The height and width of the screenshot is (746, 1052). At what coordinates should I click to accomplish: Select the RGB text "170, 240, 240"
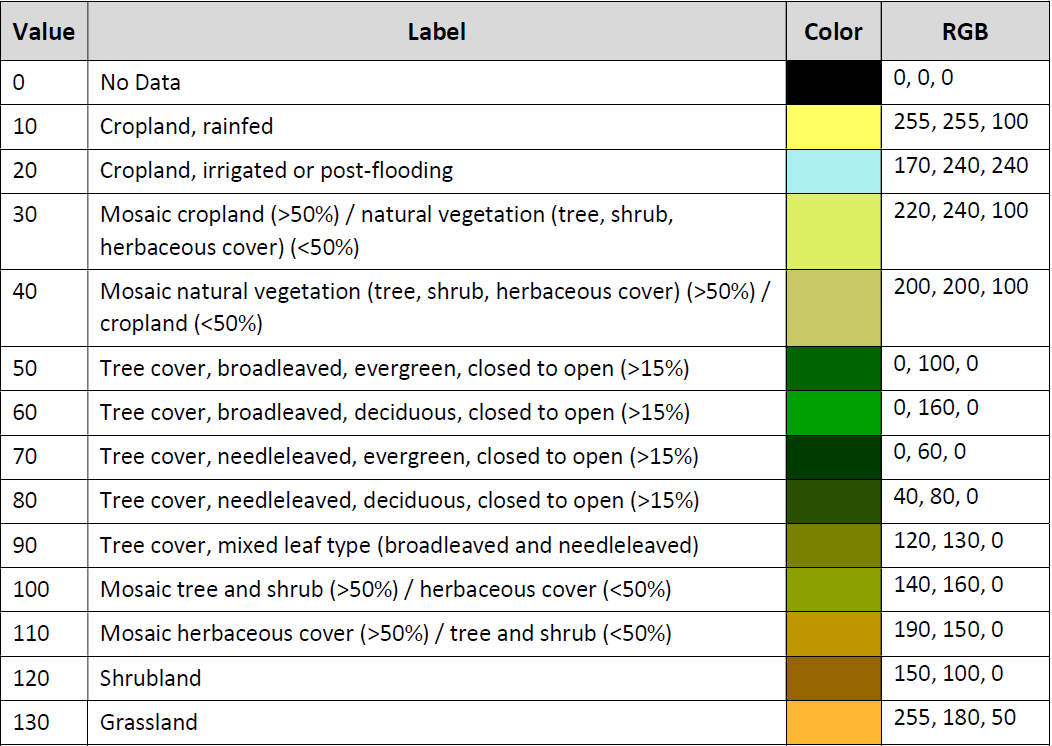click(961, 166)
